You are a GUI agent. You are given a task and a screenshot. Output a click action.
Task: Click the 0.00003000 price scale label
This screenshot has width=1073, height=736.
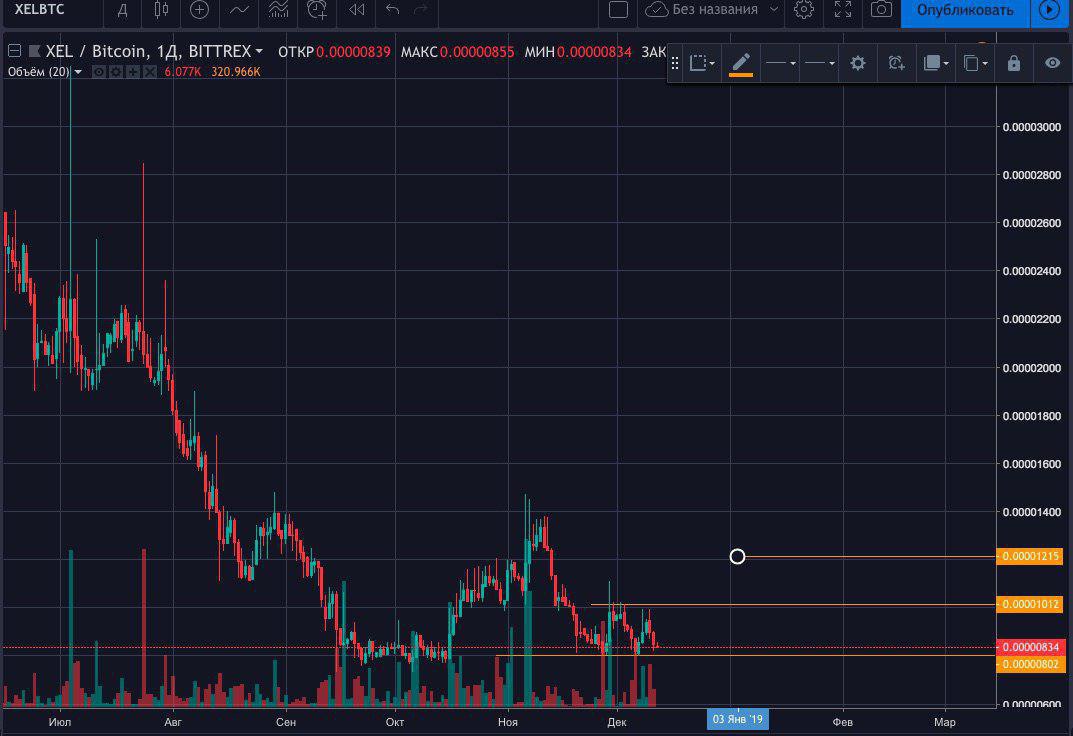pyautogui.click(x=1031, y=127)
